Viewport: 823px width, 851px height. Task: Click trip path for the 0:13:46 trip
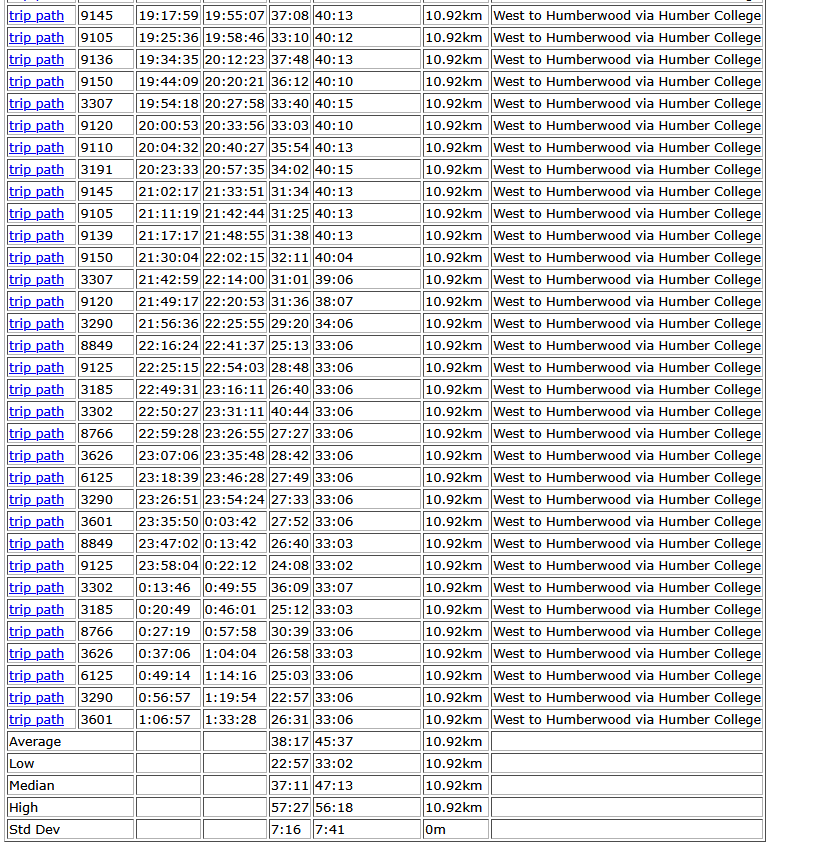click(x=36, y=588)
